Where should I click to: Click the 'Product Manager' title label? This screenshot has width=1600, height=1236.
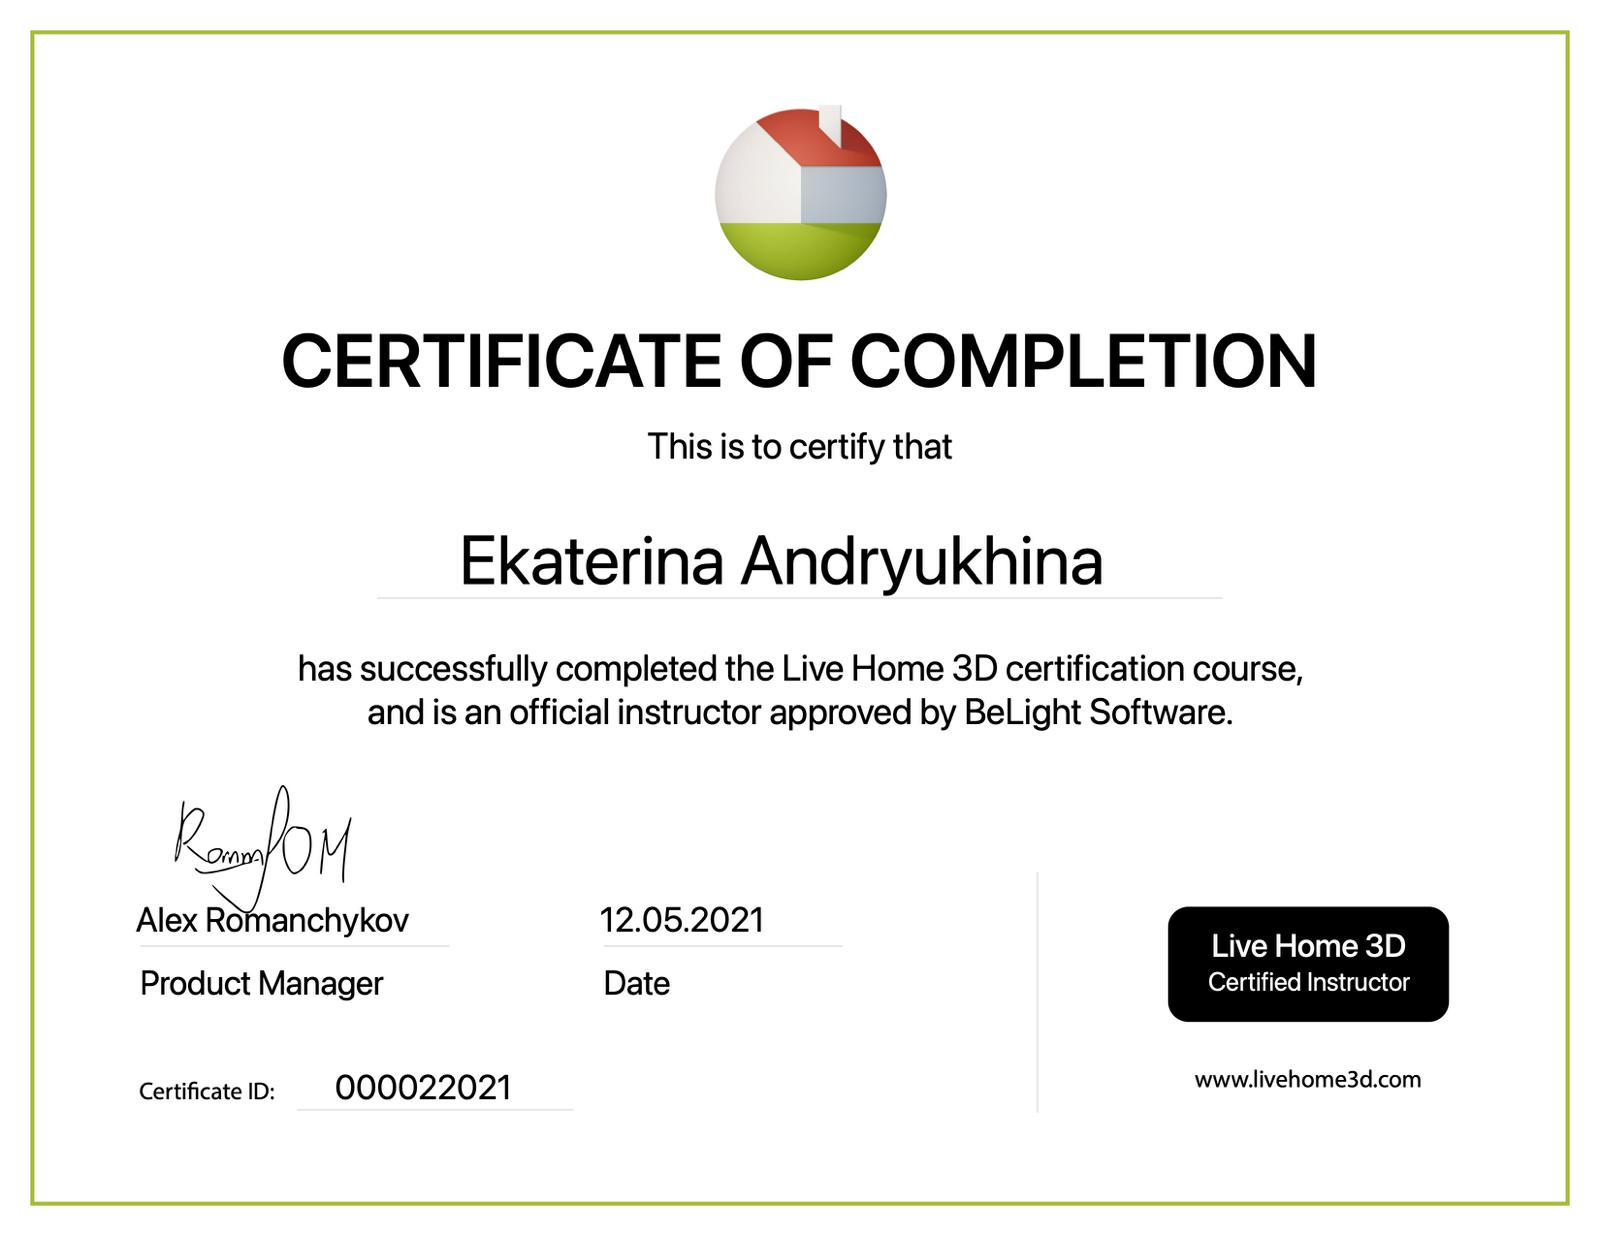coord(261,983)
